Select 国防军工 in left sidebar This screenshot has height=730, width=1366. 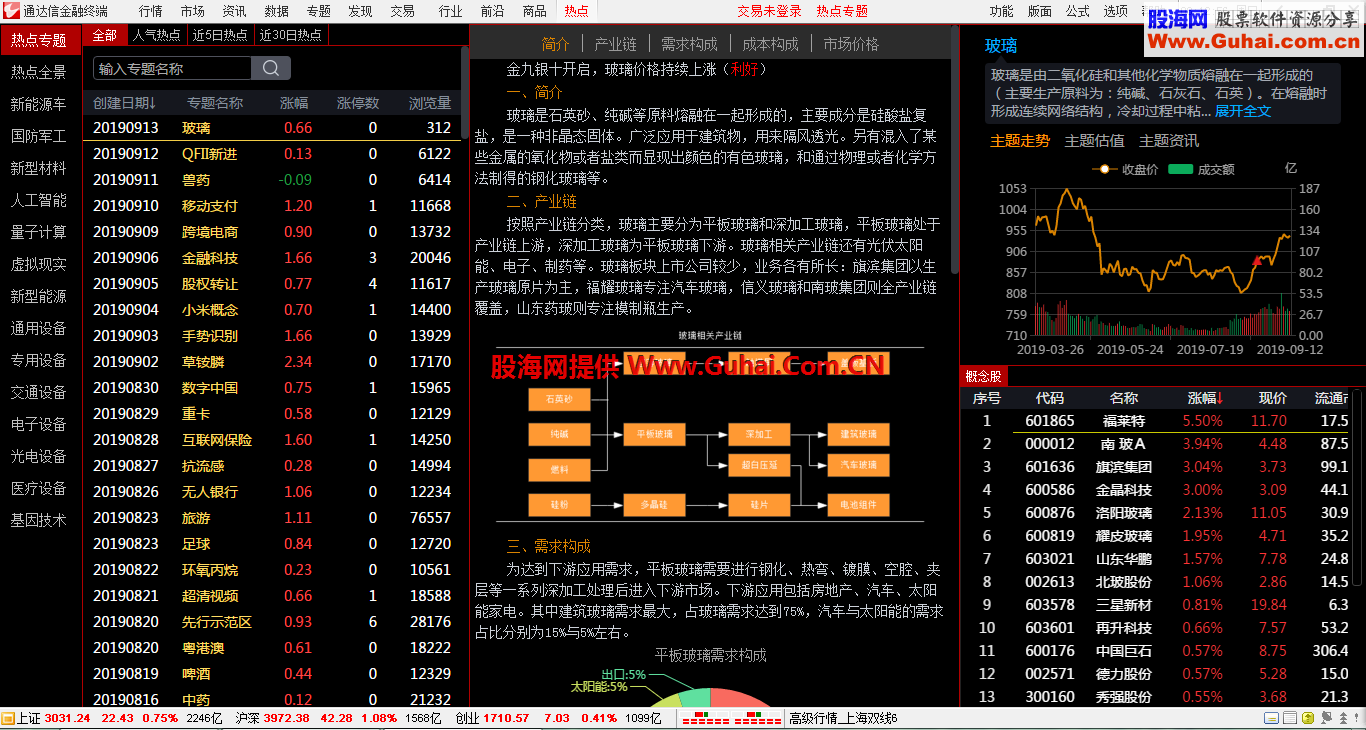(39, 136)
